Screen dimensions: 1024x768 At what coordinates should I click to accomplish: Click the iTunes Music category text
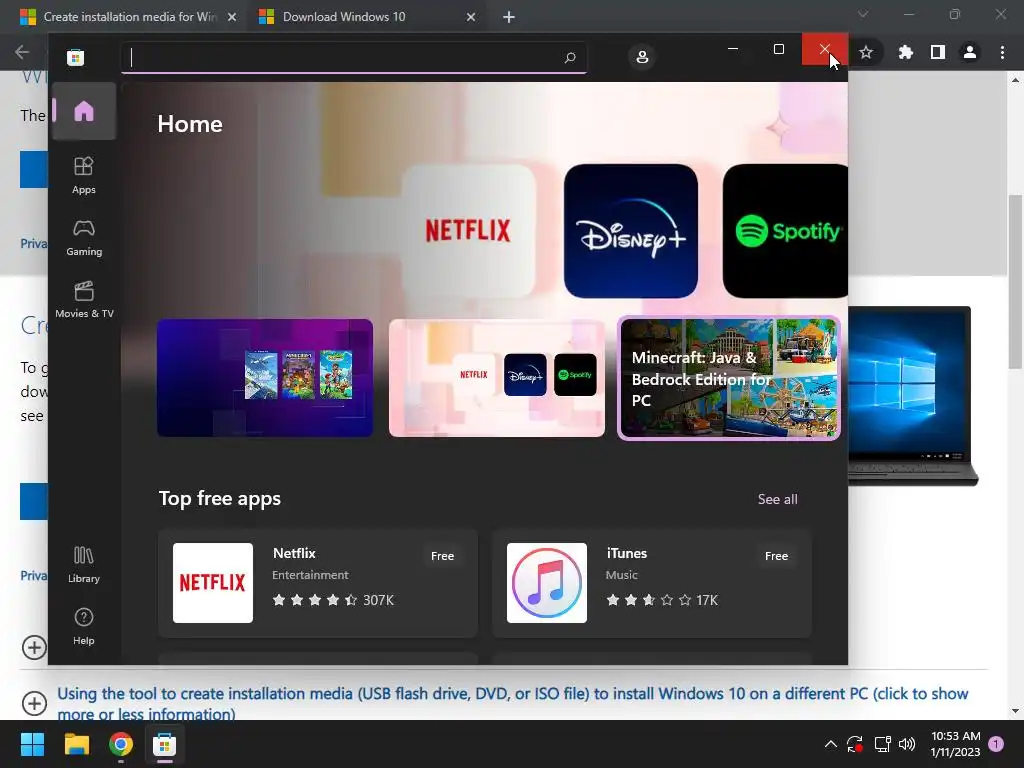coord(621,575)
